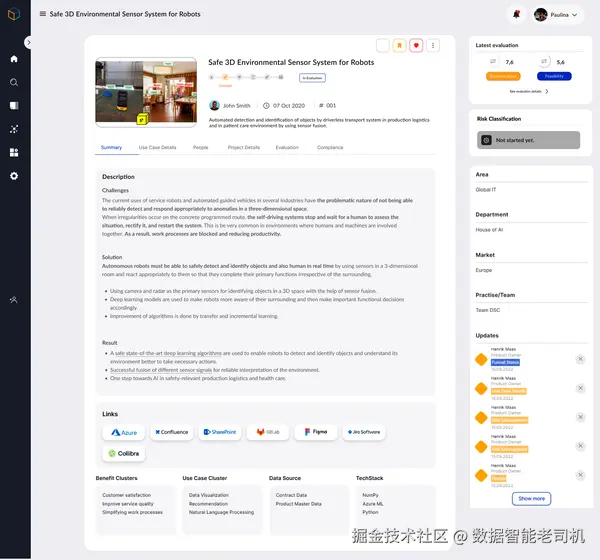Click the orange bookmark button
Viewport: 600px width, 560px height.
click(399, 46)
